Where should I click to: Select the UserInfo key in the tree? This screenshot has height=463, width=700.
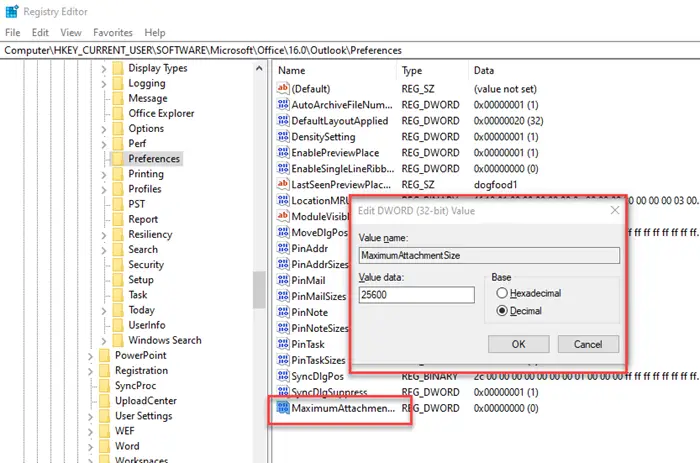tap(147, 325)
